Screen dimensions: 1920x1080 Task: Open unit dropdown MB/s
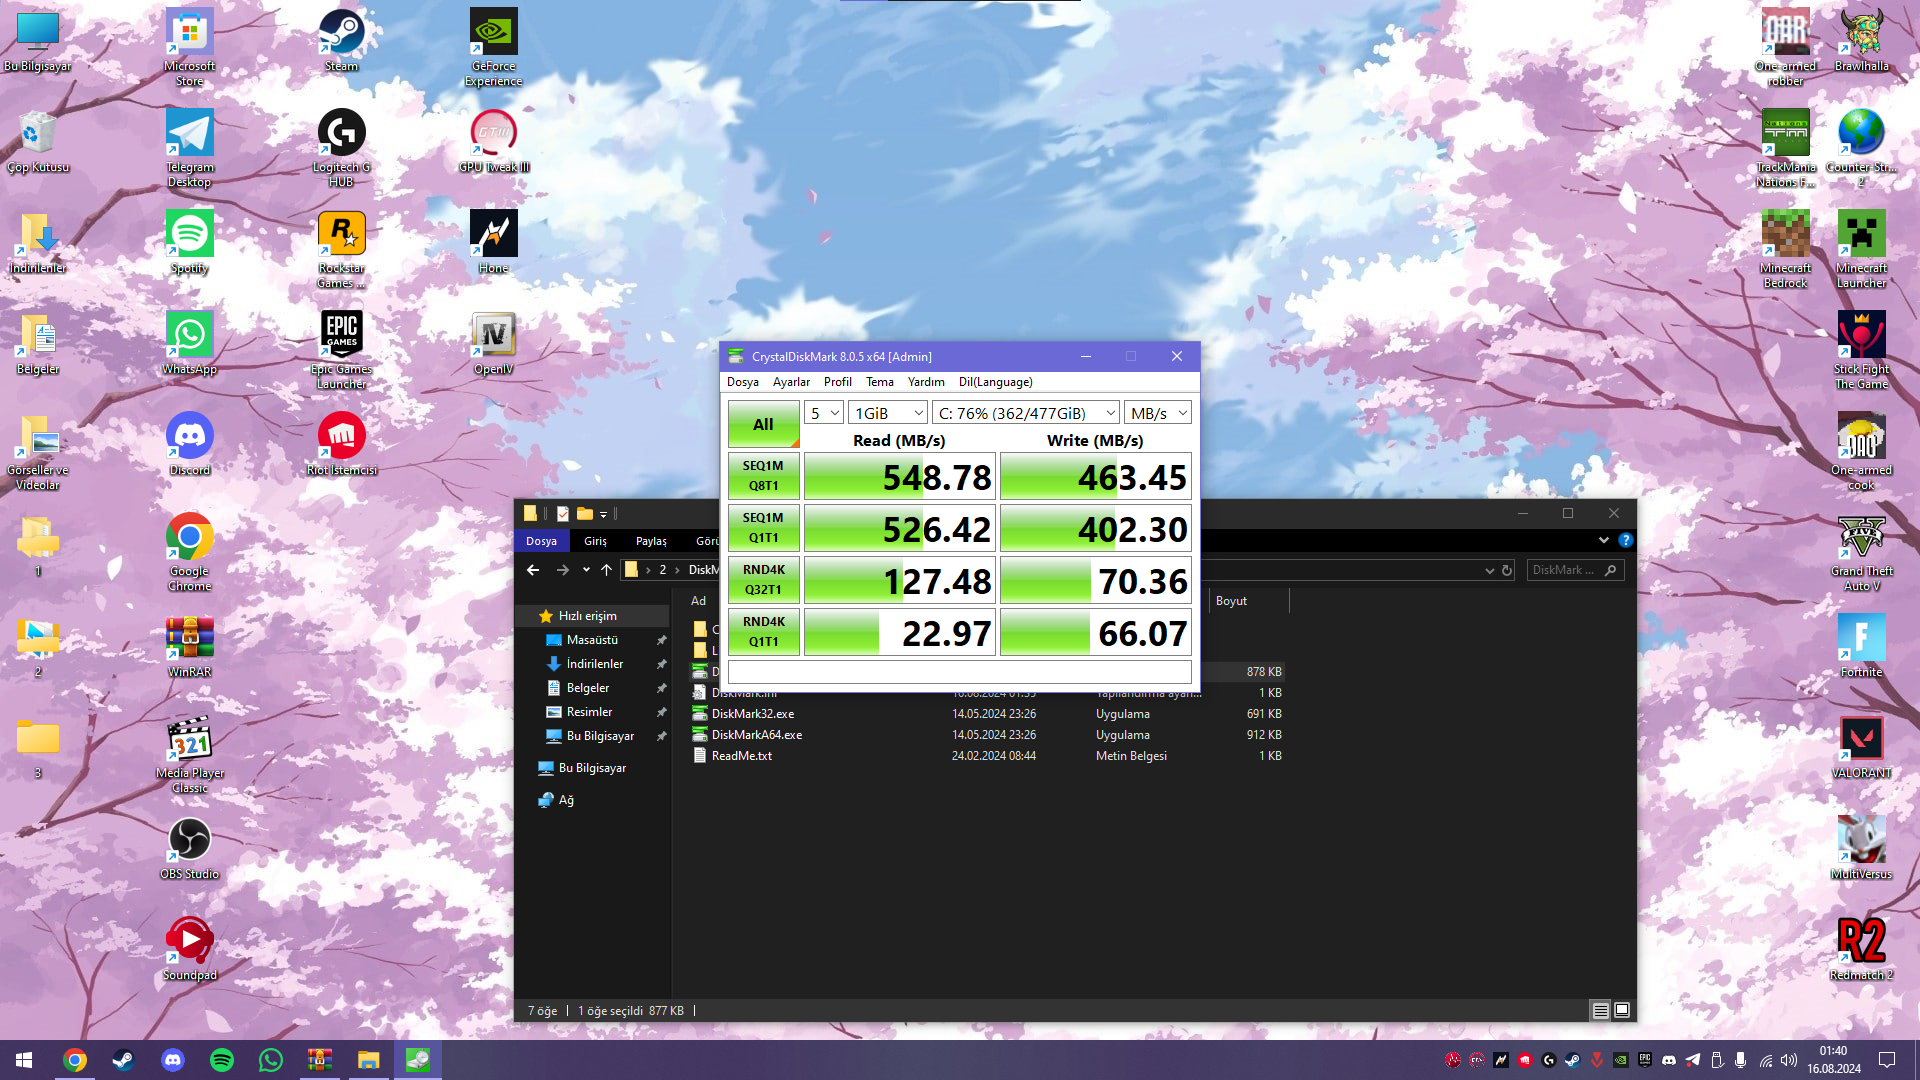[1158, 413]
